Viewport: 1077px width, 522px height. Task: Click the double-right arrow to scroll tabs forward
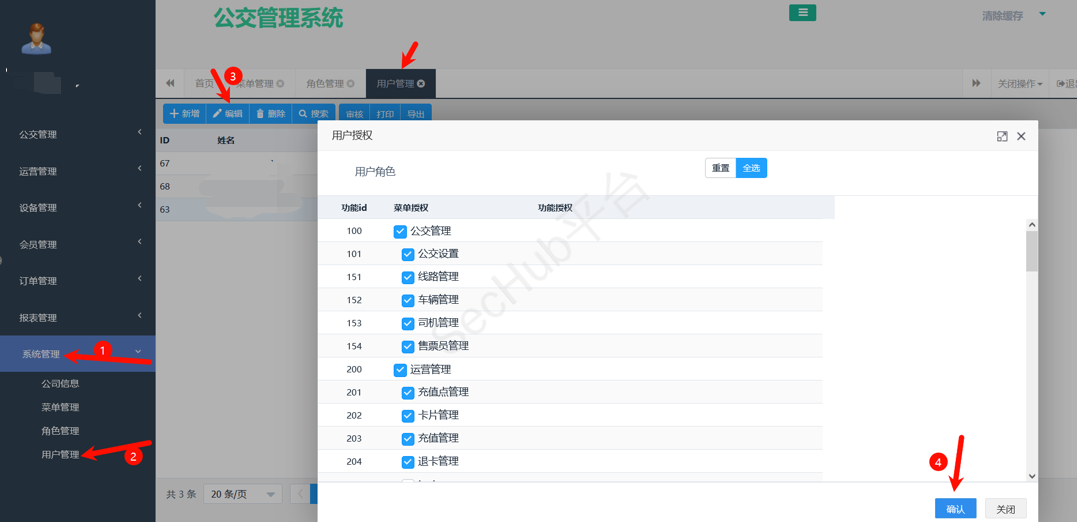pyautogui.click(x=976, y=83)
